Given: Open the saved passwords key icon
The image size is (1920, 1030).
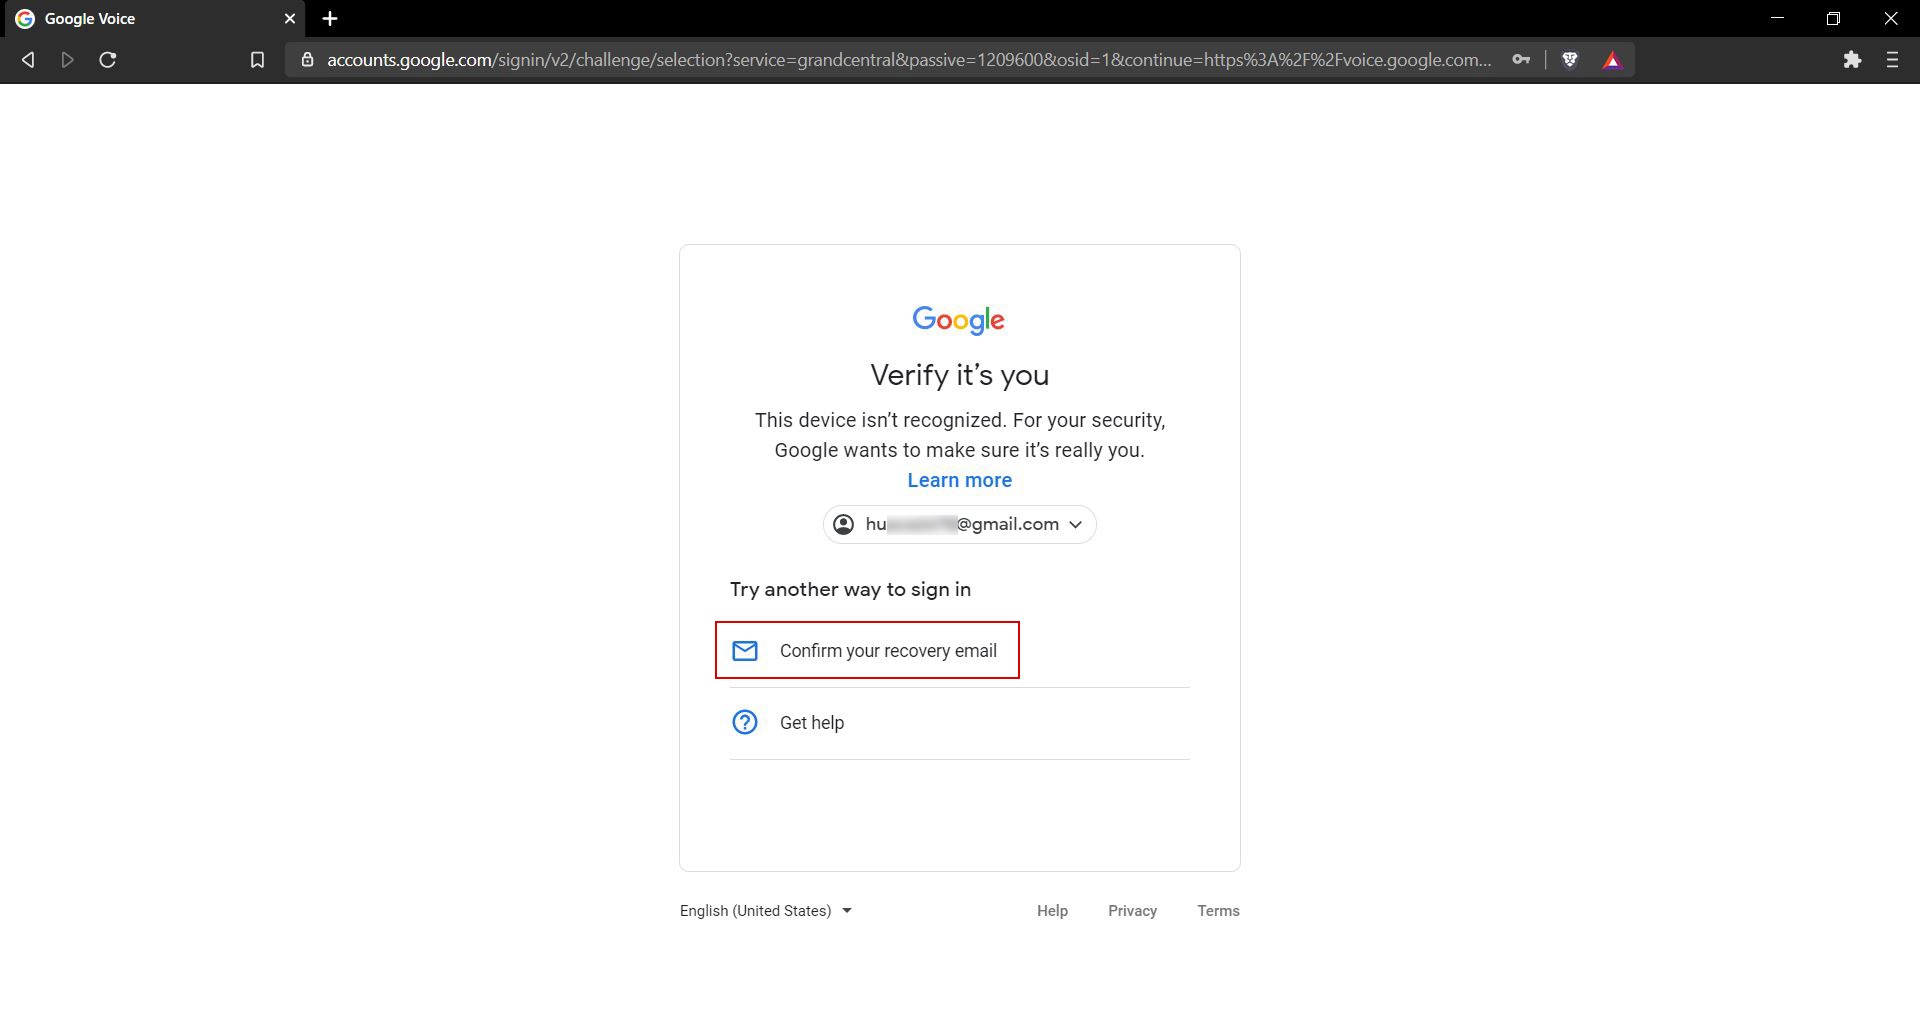Looking at the screenshot, I should click(x=1521, y=60).
